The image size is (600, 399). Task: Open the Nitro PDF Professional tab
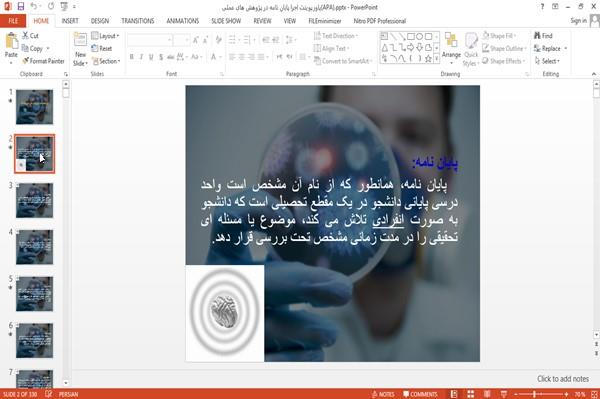pos(380,21)
